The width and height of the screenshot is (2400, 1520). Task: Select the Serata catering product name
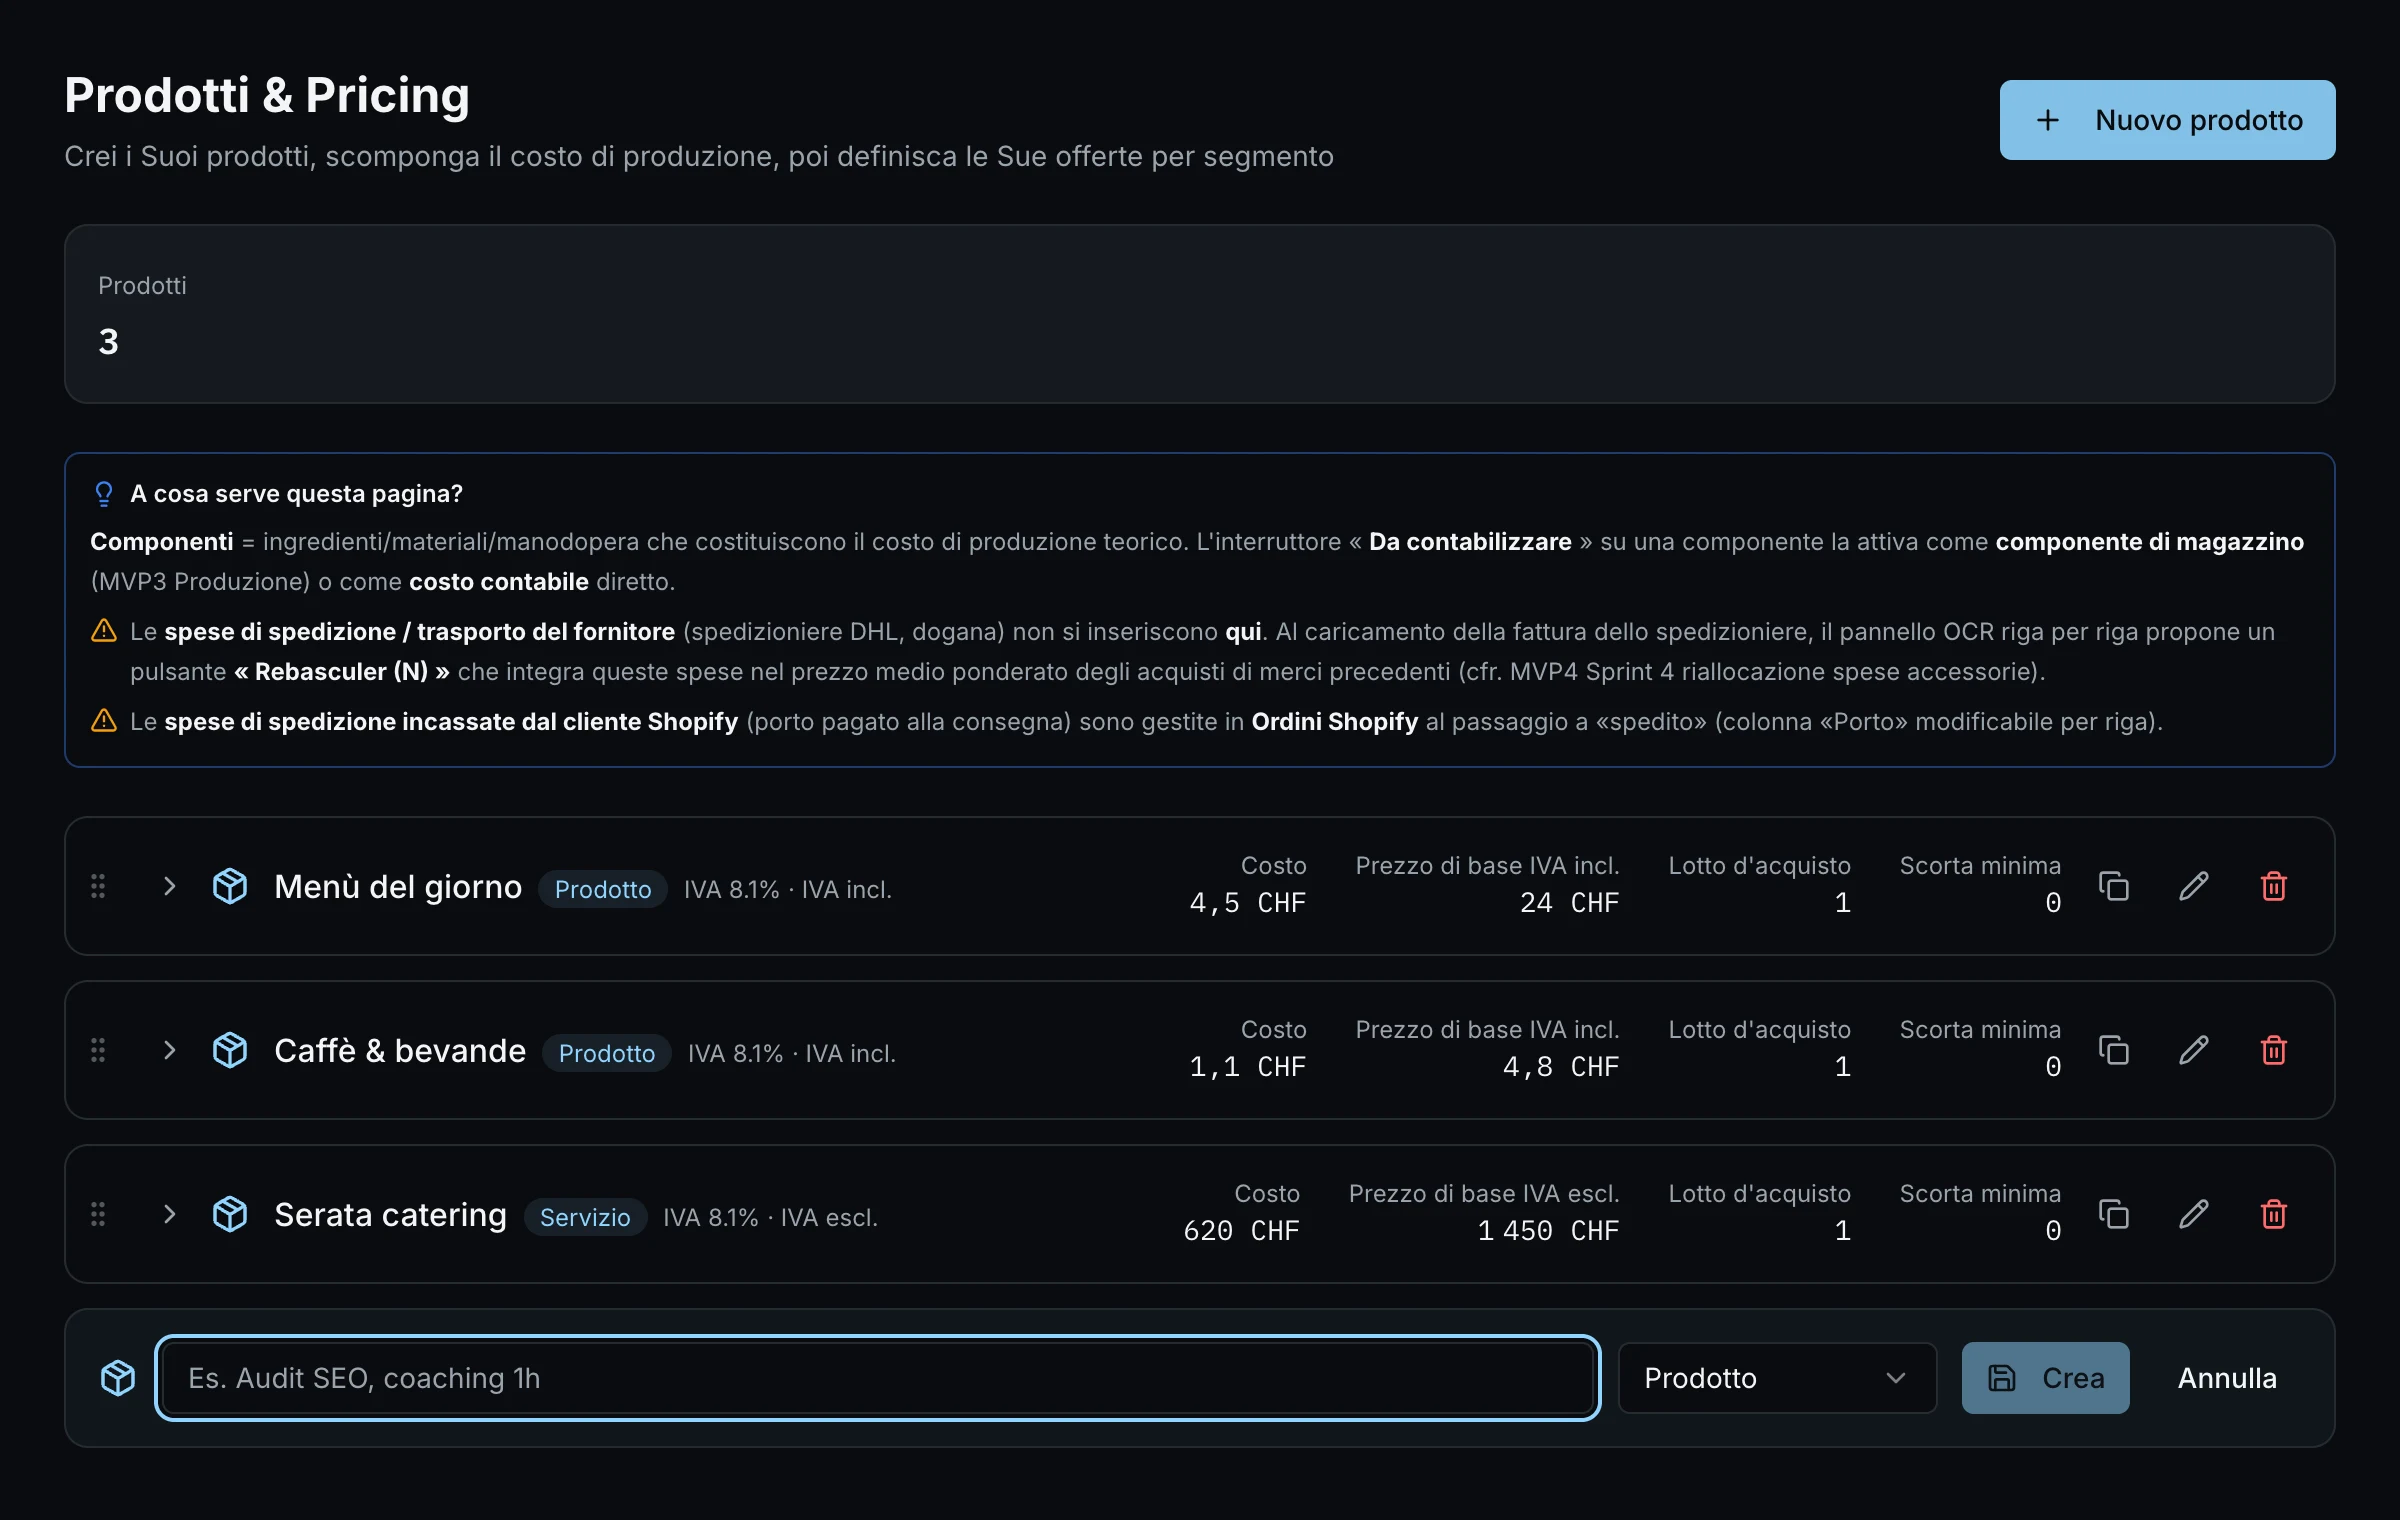click(x=390, y=1215)
